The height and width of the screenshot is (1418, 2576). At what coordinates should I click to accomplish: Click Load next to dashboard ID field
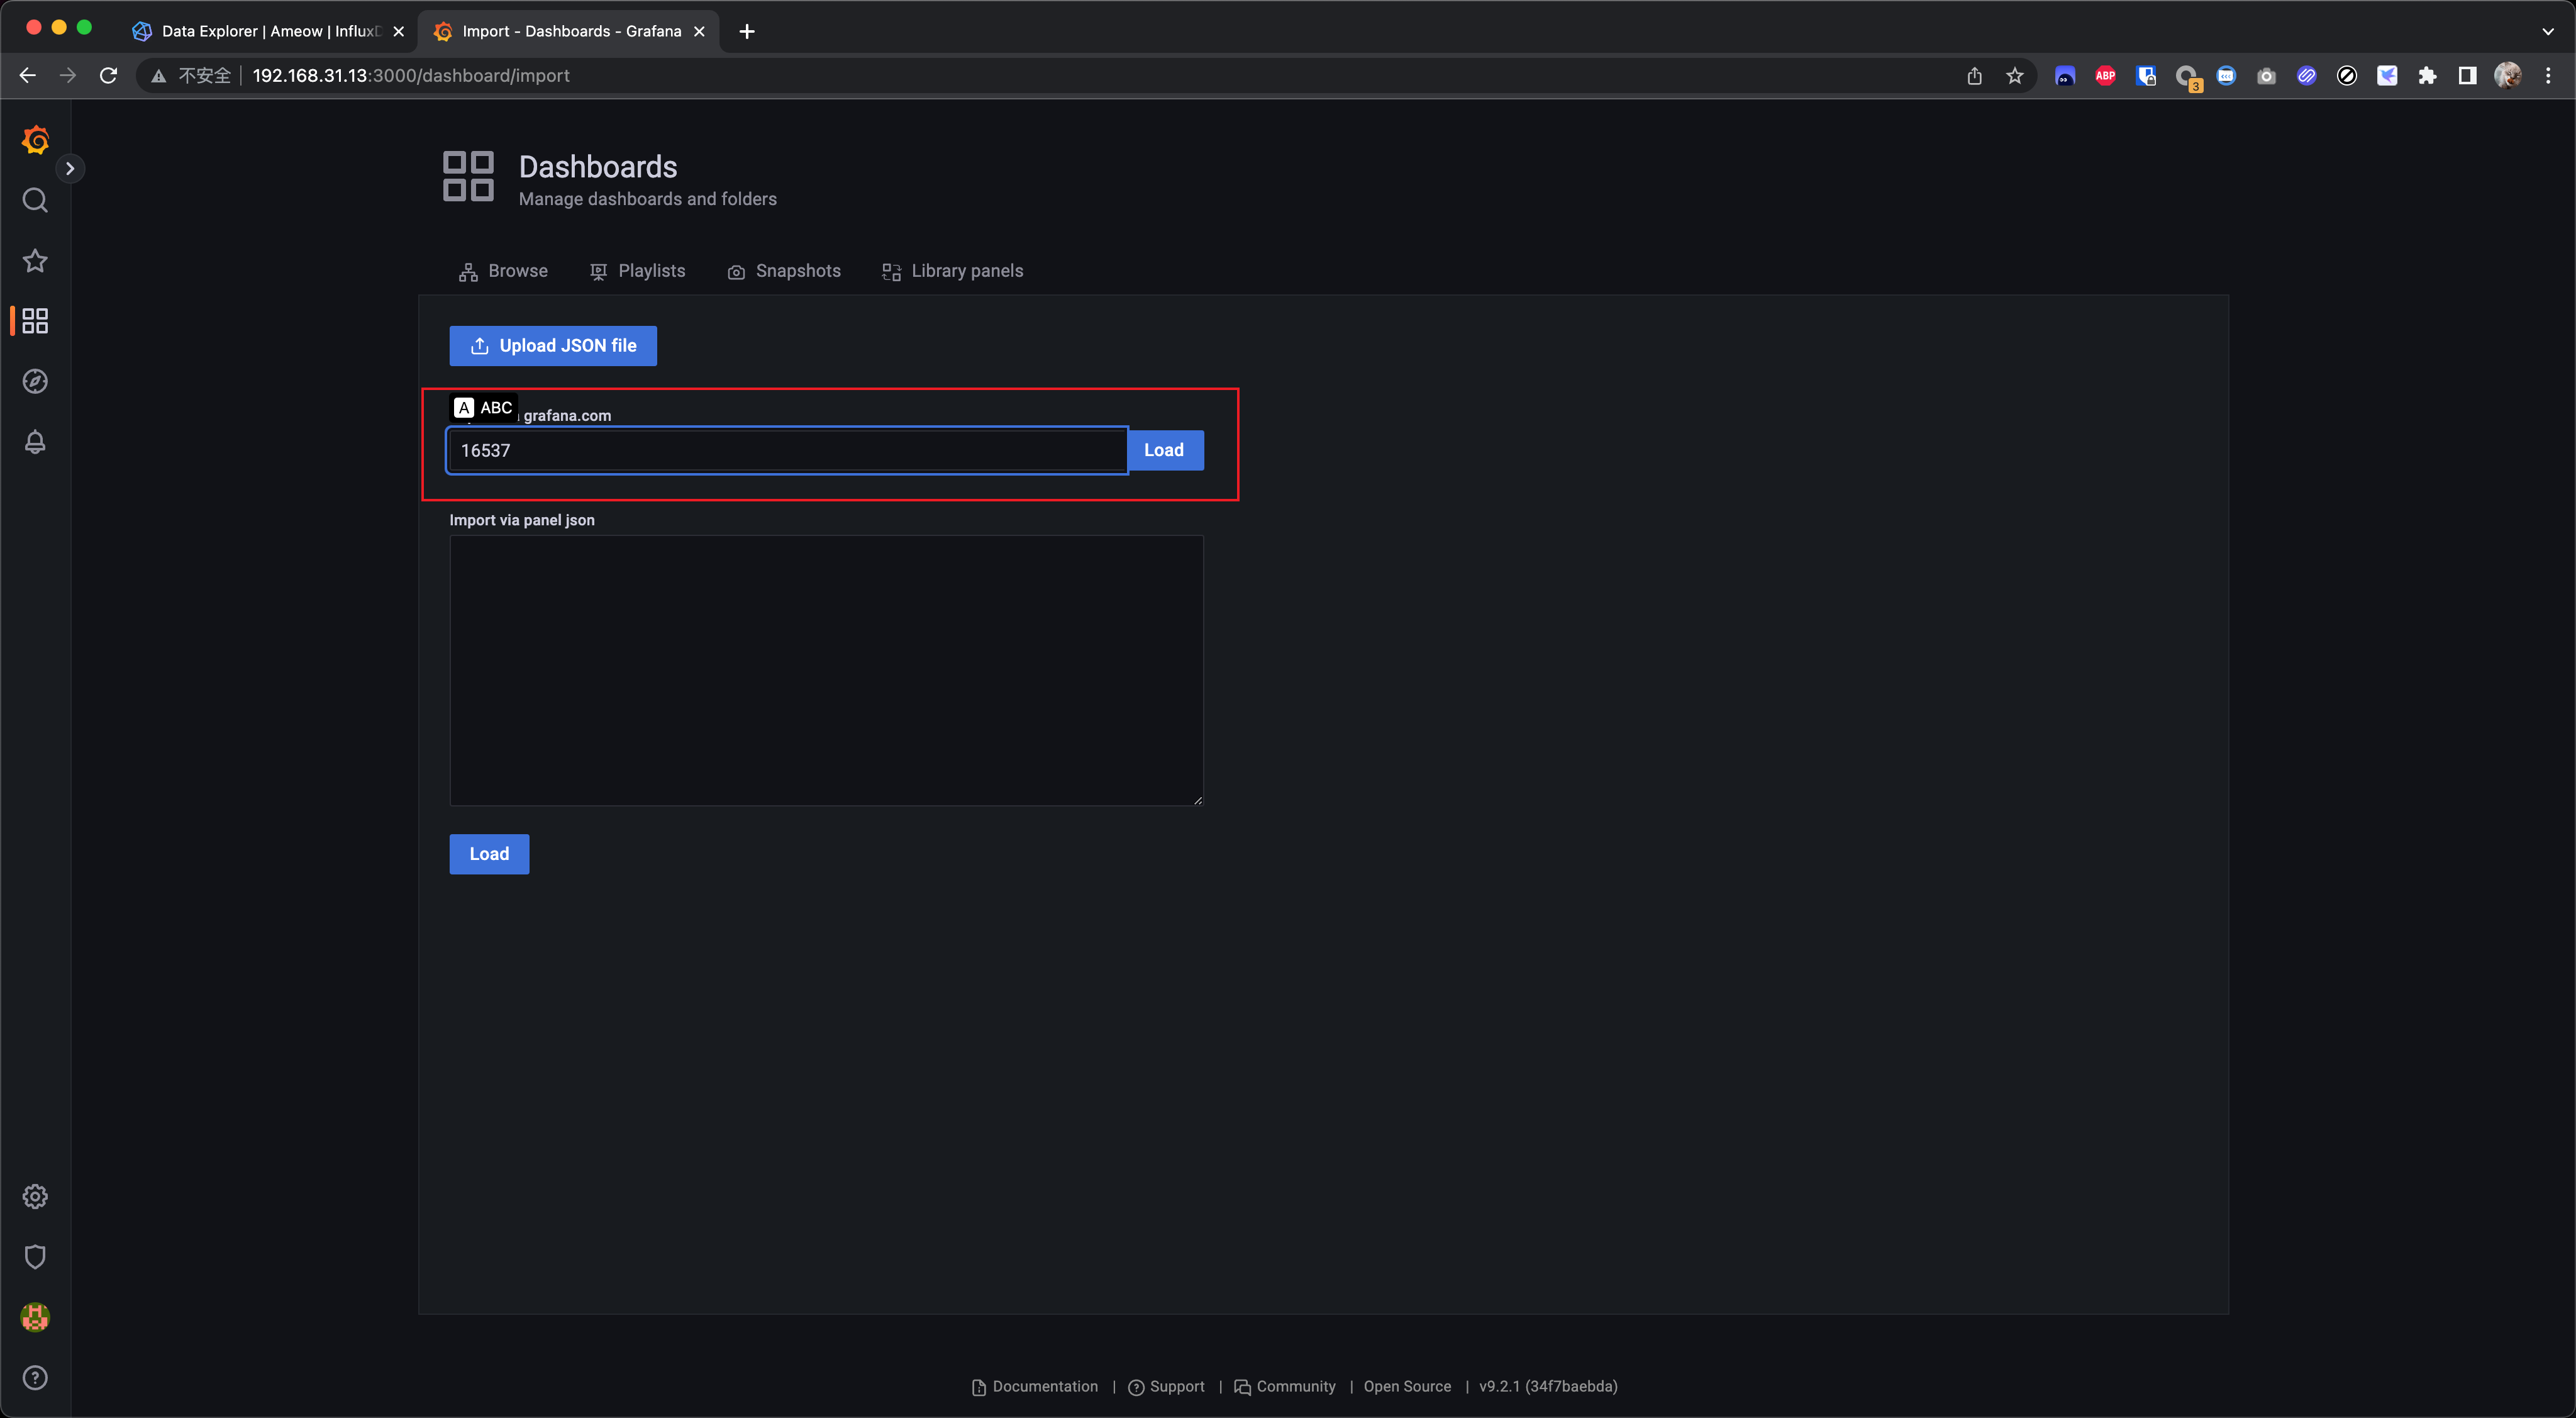click(x=1164, y=450)
